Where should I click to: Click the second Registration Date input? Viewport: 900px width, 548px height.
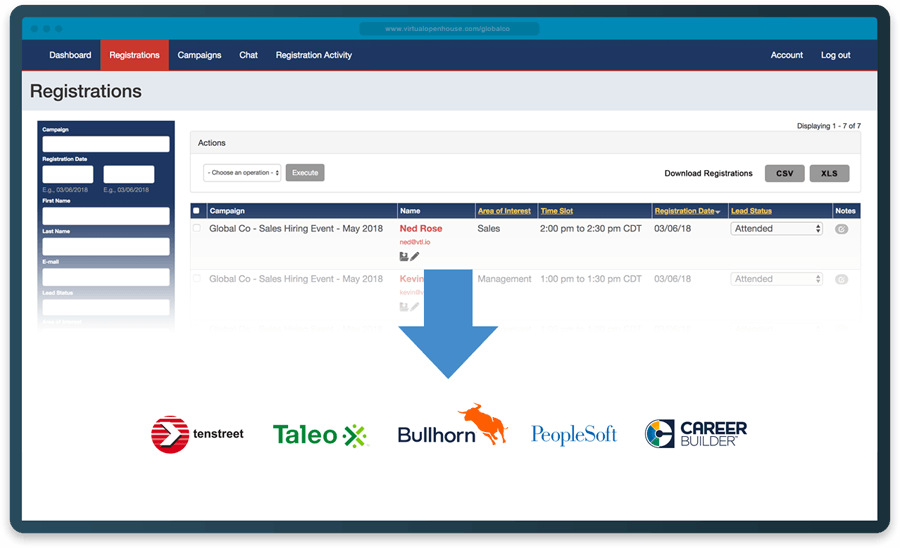[x=129, y=174]
